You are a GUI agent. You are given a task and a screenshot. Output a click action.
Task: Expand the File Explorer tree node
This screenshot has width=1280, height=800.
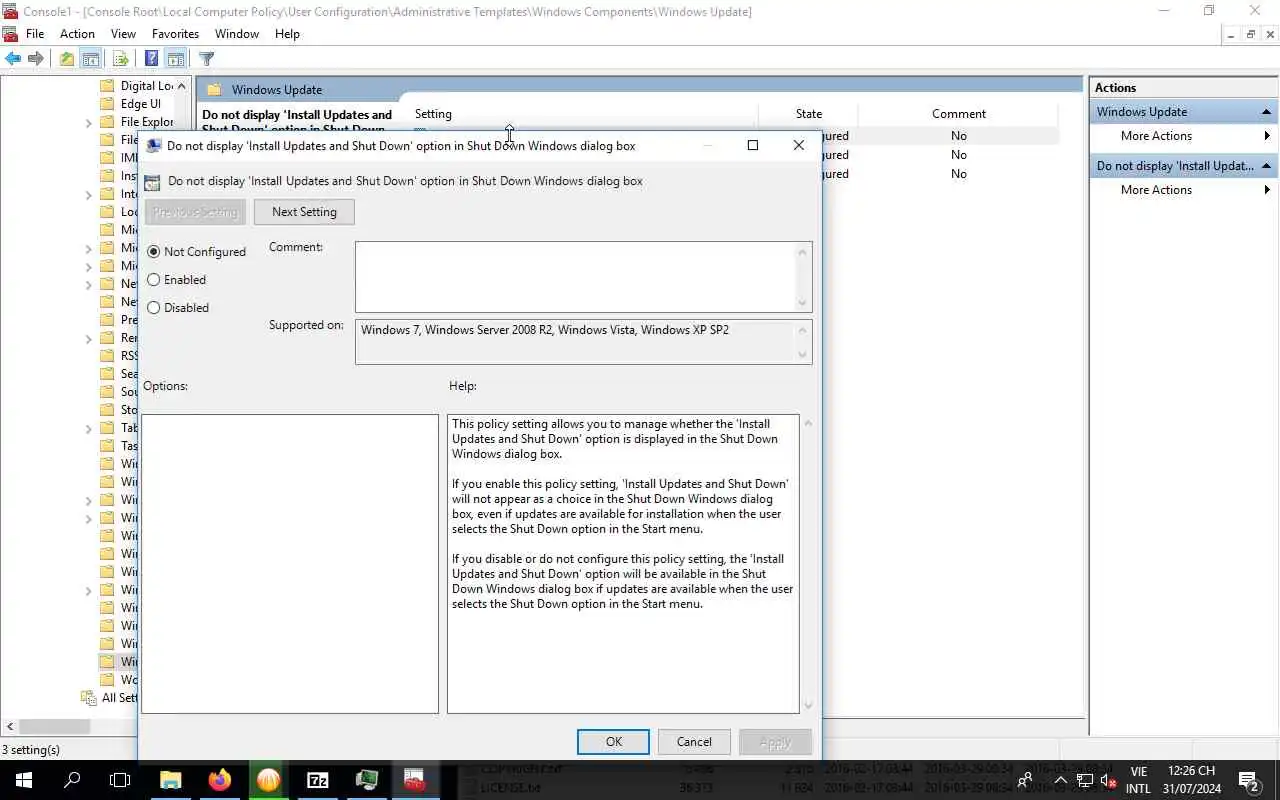coord(89,122)
